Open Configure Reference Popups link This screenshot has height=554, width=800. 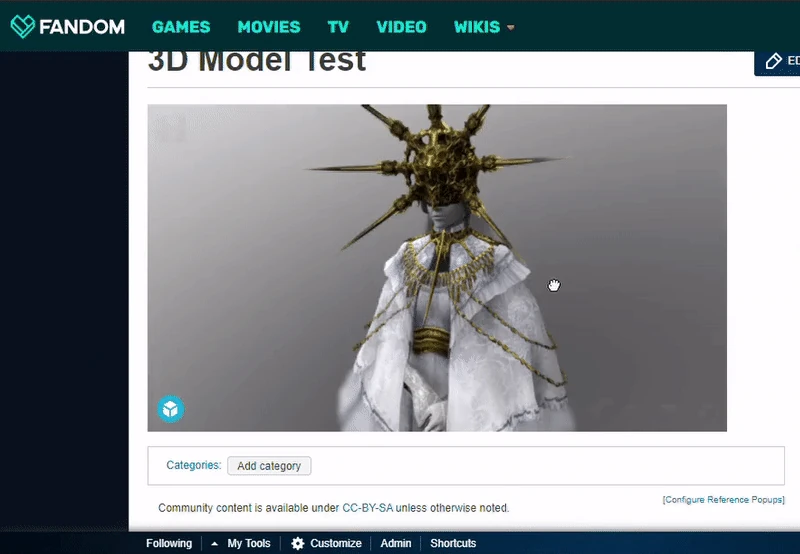[x=723, y=500]
